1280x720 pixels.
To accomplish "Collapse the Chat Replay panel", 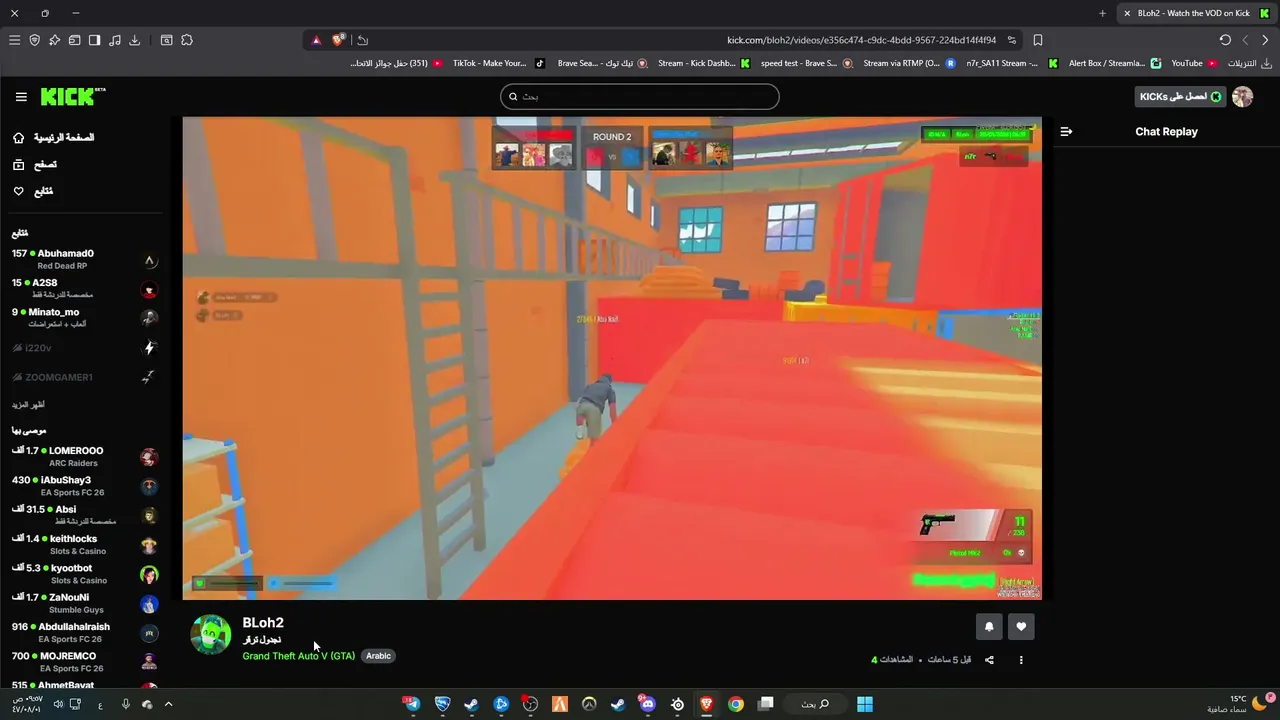I will click(1066, 131).
